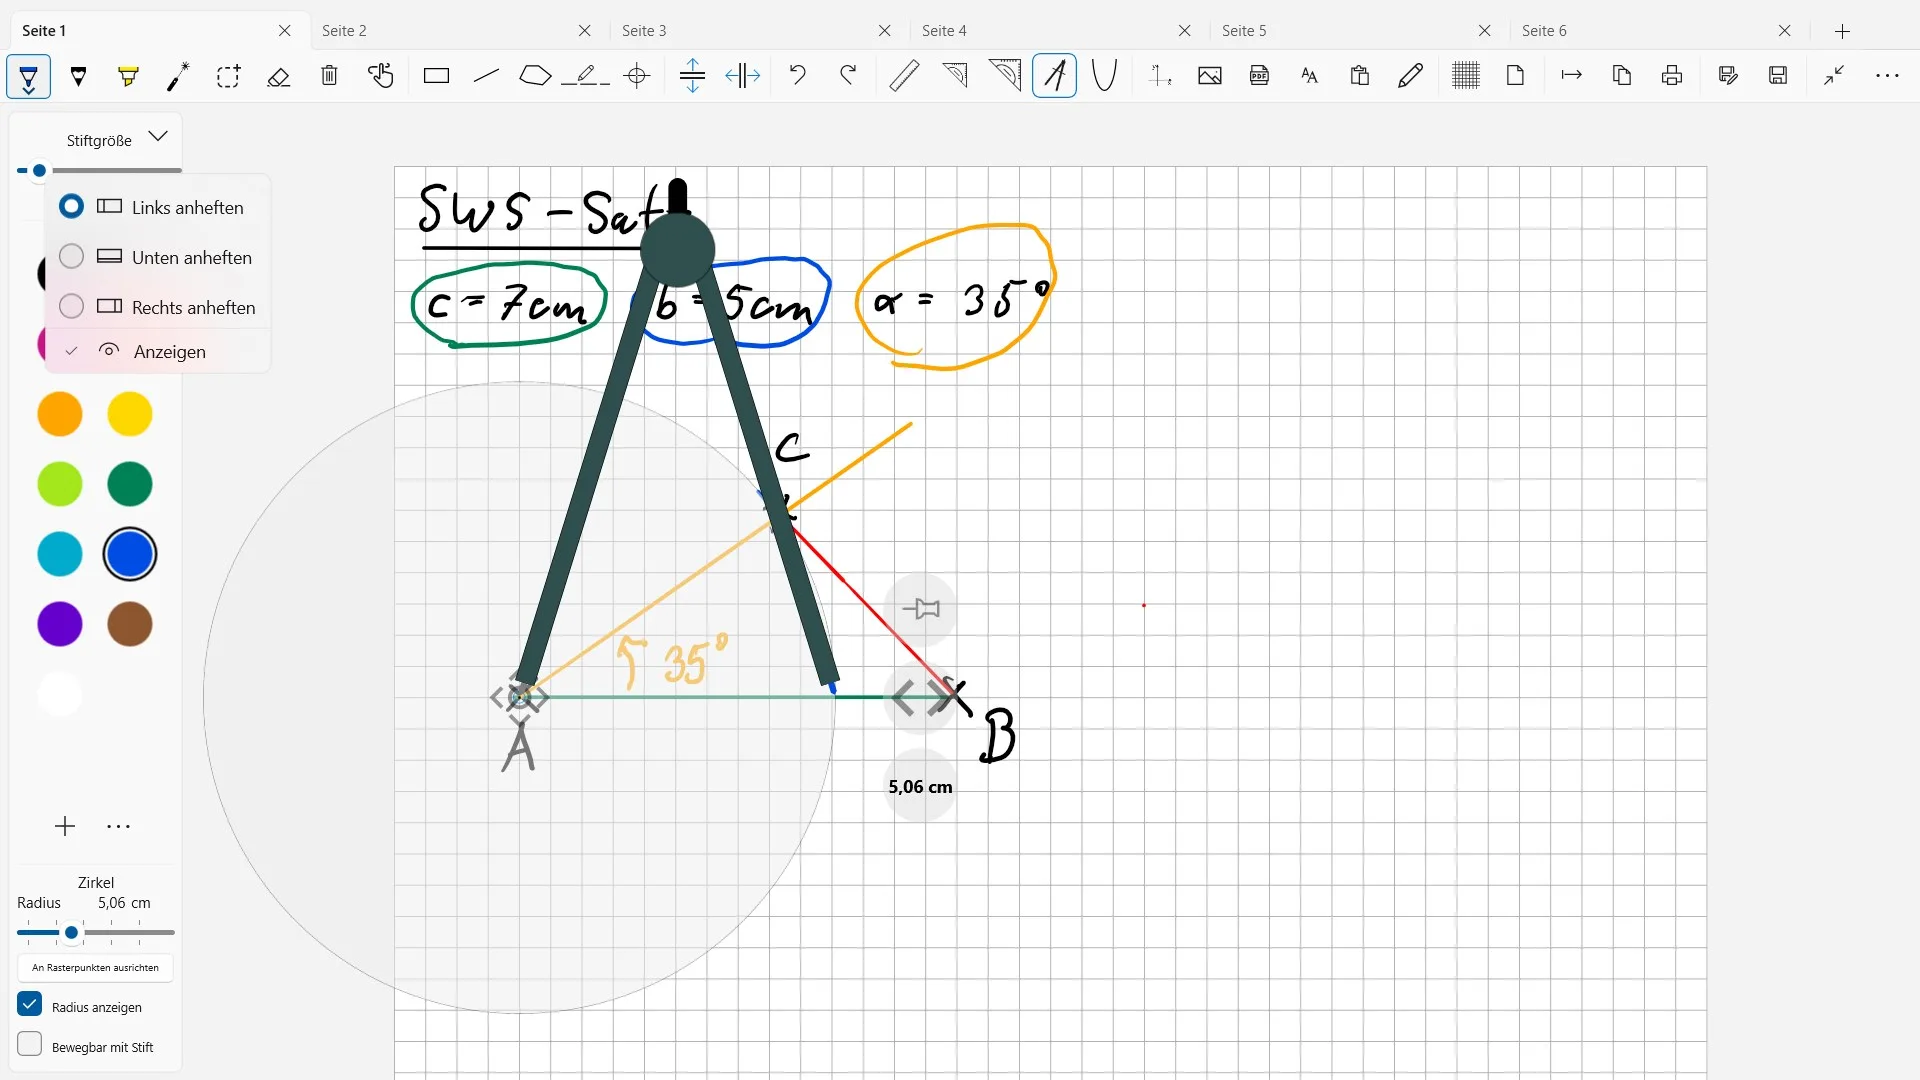The height and width of the screenshot is (1080, 1920).
Task: Click the trash delete icon
Action: click(x=329, y=76)
